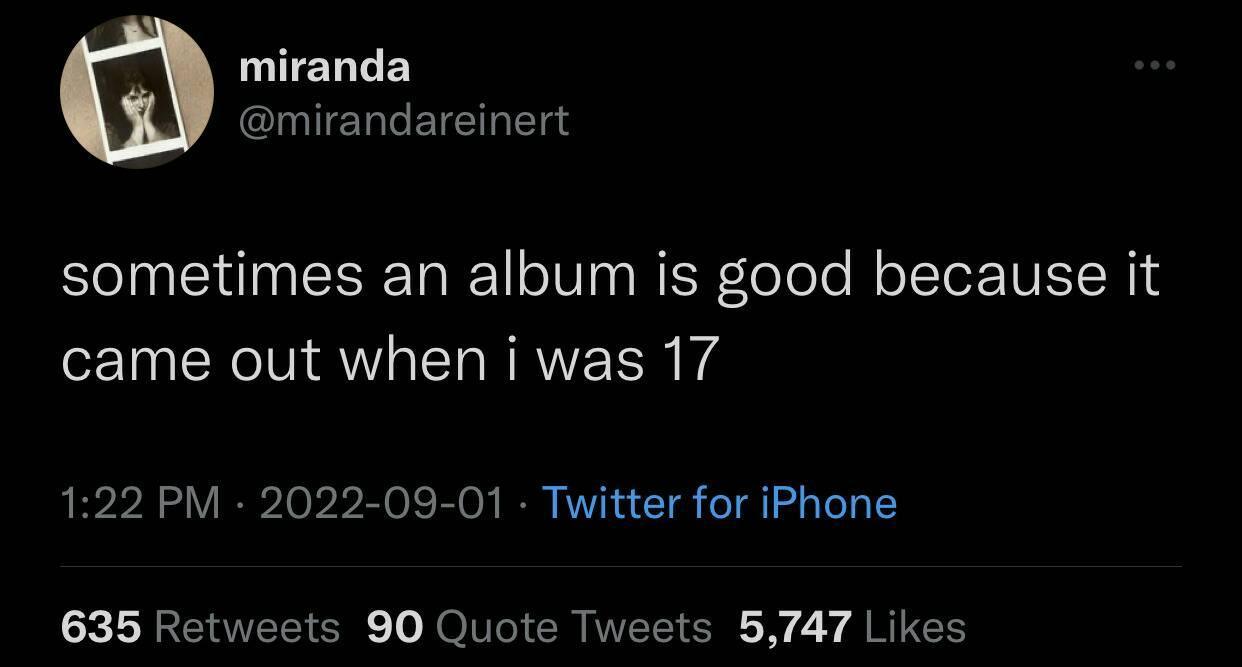Click the "Twitter for iPhone" source link
Image resolution: width=1242 pixels, height=667 pixels.
click(x=719, y=502)
